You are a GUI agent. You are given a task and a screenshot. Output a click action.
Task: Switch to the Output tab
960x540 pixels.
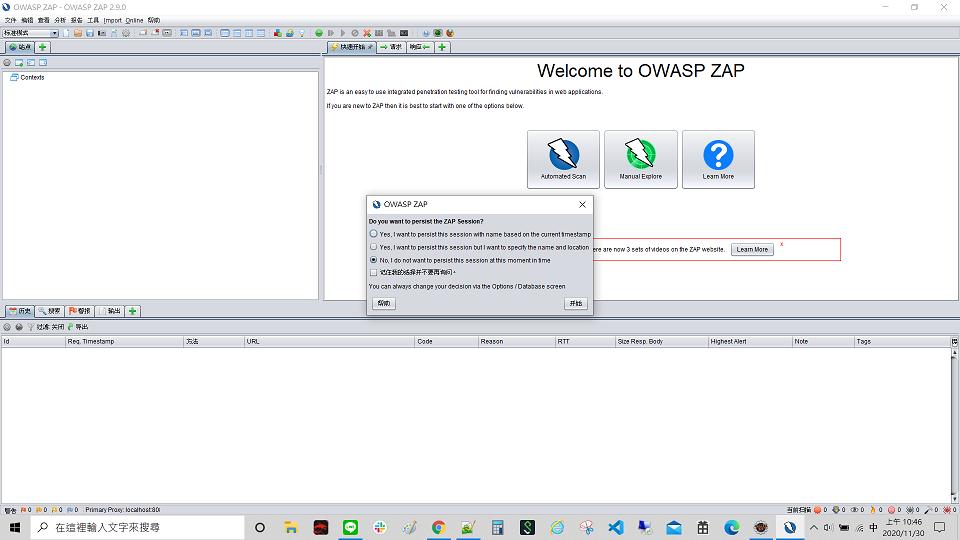pos(110,311)
